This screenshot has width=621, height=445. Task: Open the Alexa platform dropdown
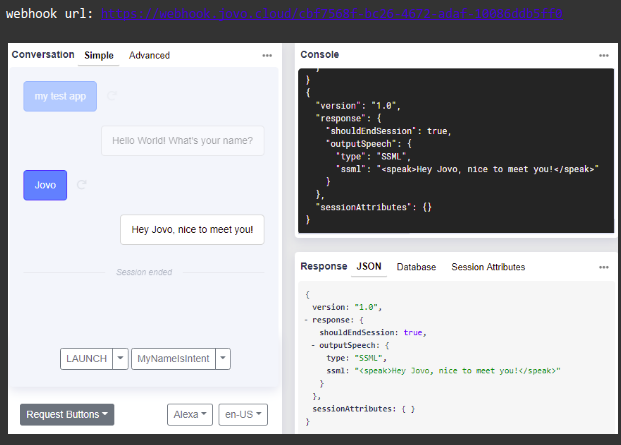click(x=190, y=415)
